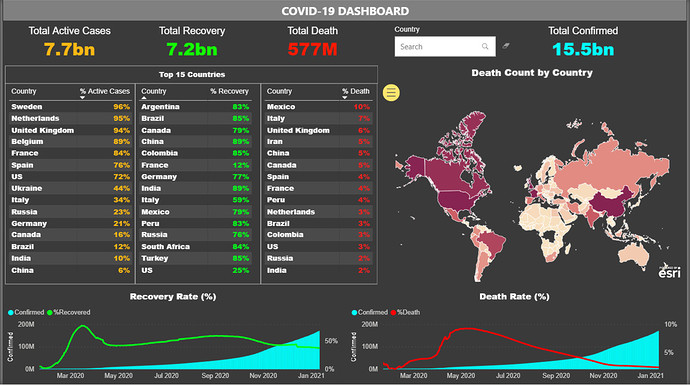
Task: Click %Death legend item
Action: point(405,312)
